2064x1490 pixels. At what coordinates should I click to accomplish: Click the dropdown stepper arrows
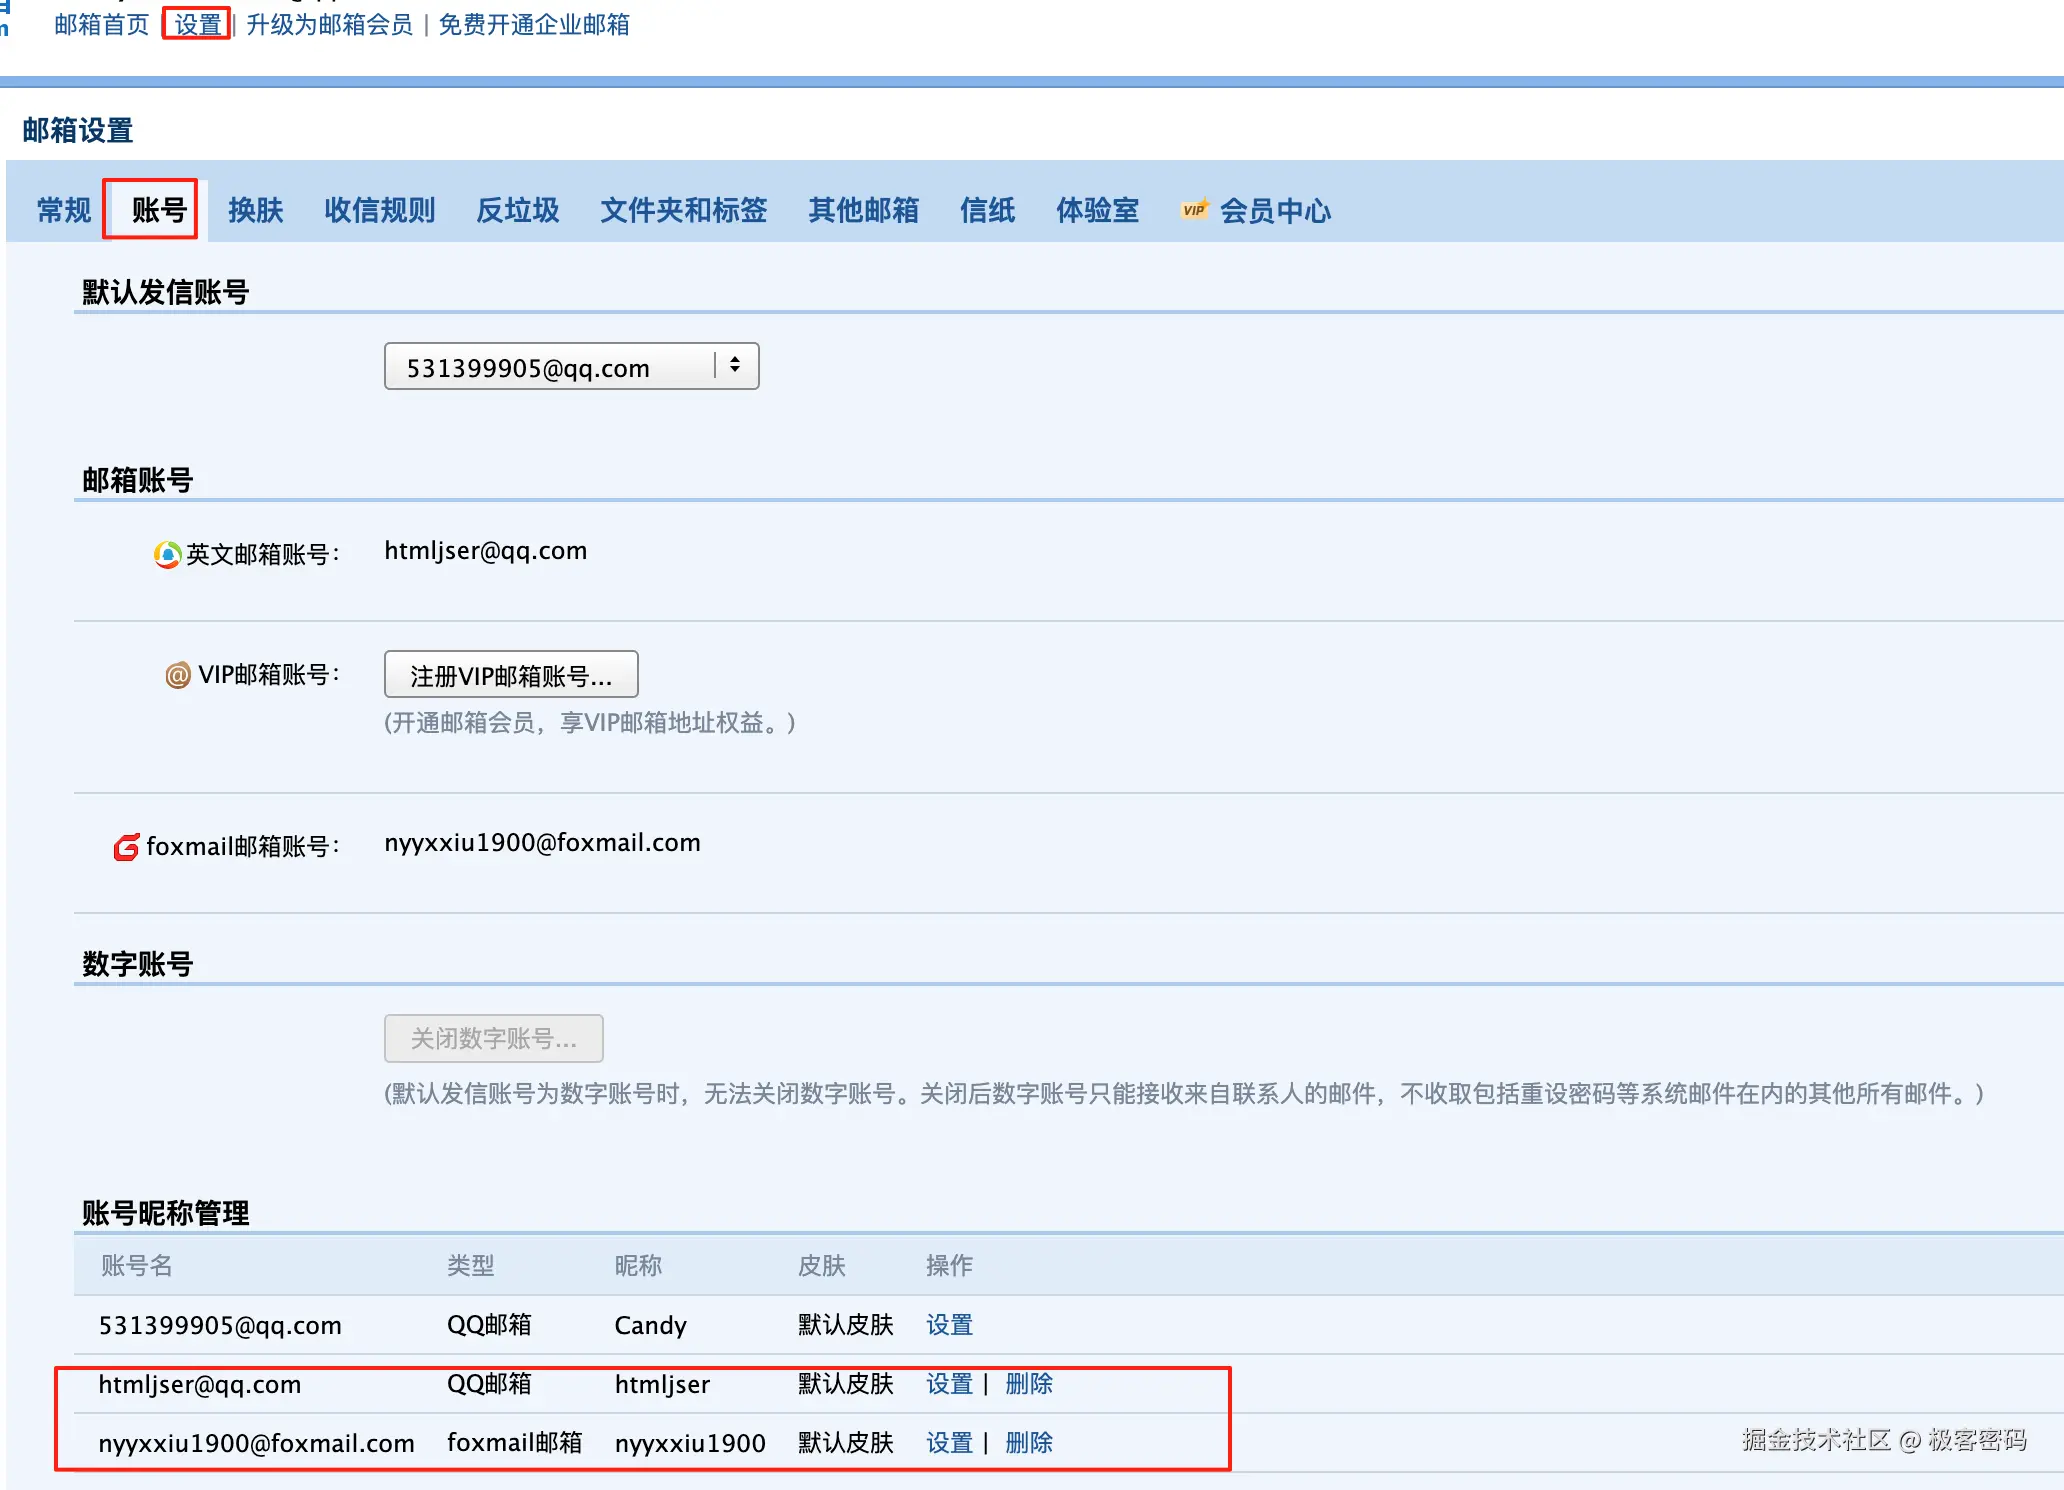pos(735,366)
